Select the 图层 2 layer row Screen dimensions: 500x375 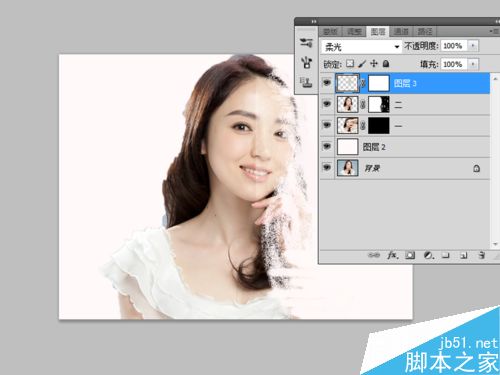coord(405,147)
